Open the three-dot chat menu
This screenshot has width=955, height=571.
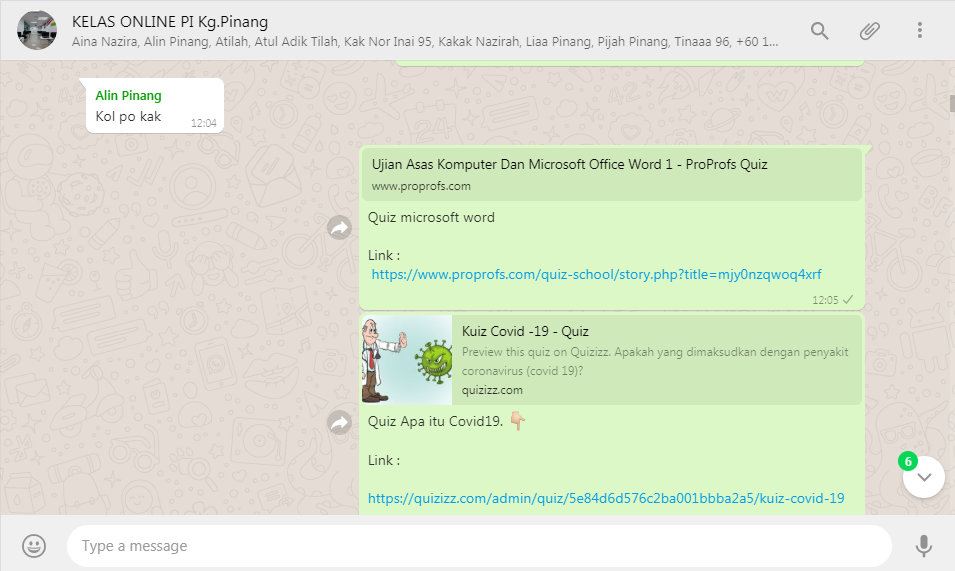pyautogui.click(x=920, y=31)
